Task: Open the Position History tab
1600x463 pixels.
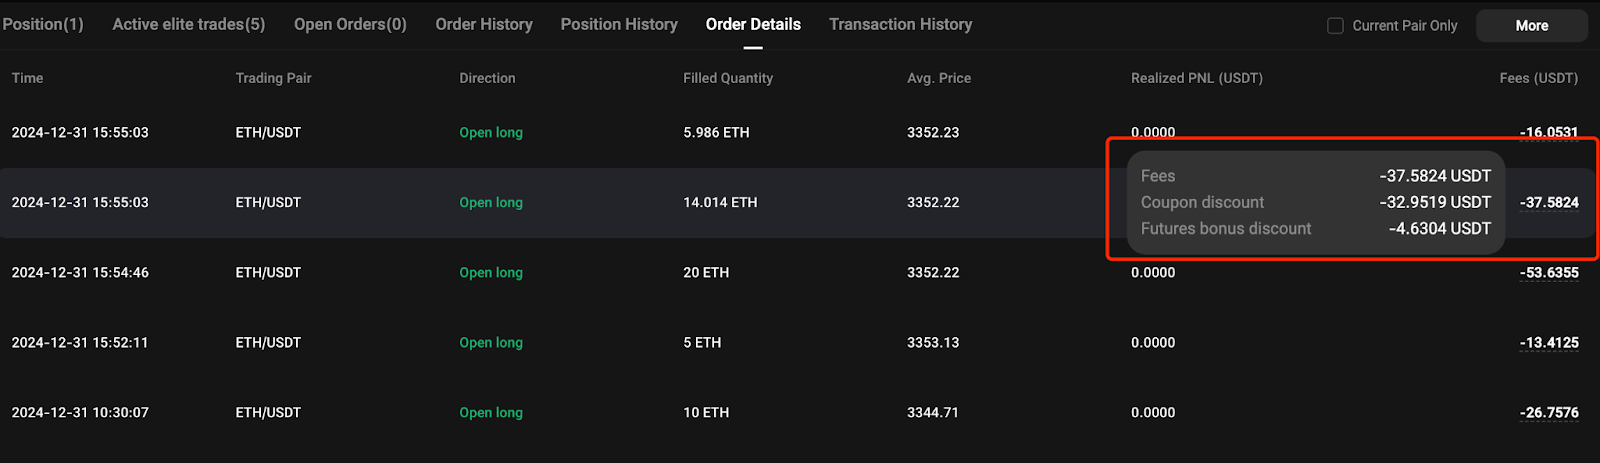Action: pos(619,24)
